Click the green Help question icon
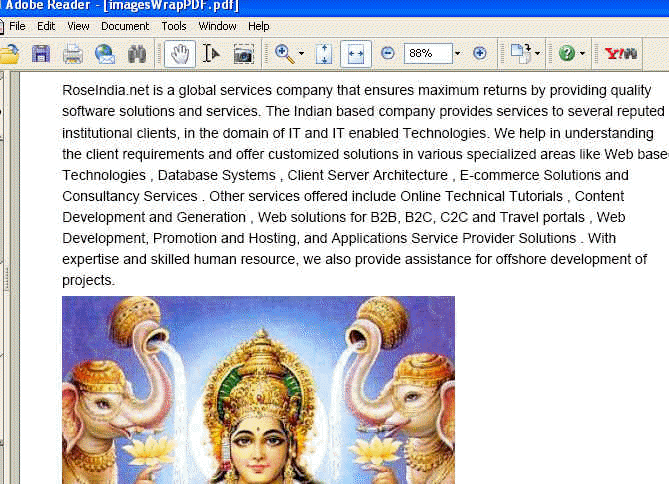Image resolution: width=669 pixels, height=484 pixels. (x=567, y=54)
